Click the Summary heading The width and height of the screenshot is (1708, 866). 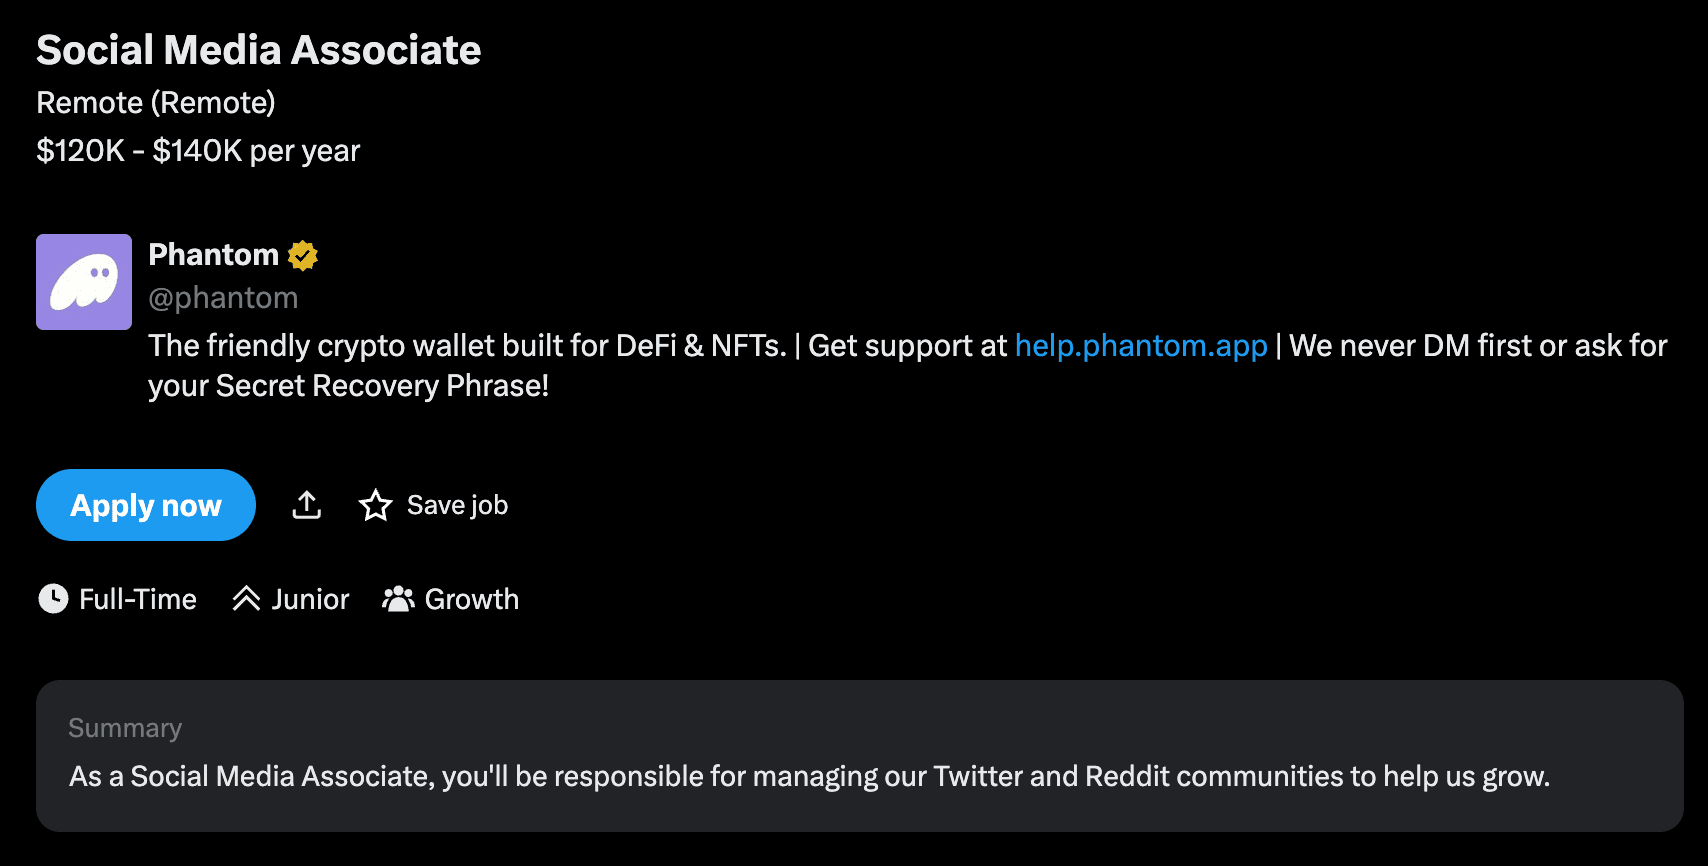click(125, 728)
